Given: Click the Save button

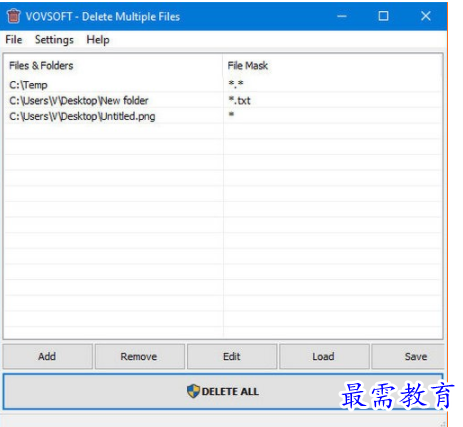Looking at the screenshot, I should 409,357.
